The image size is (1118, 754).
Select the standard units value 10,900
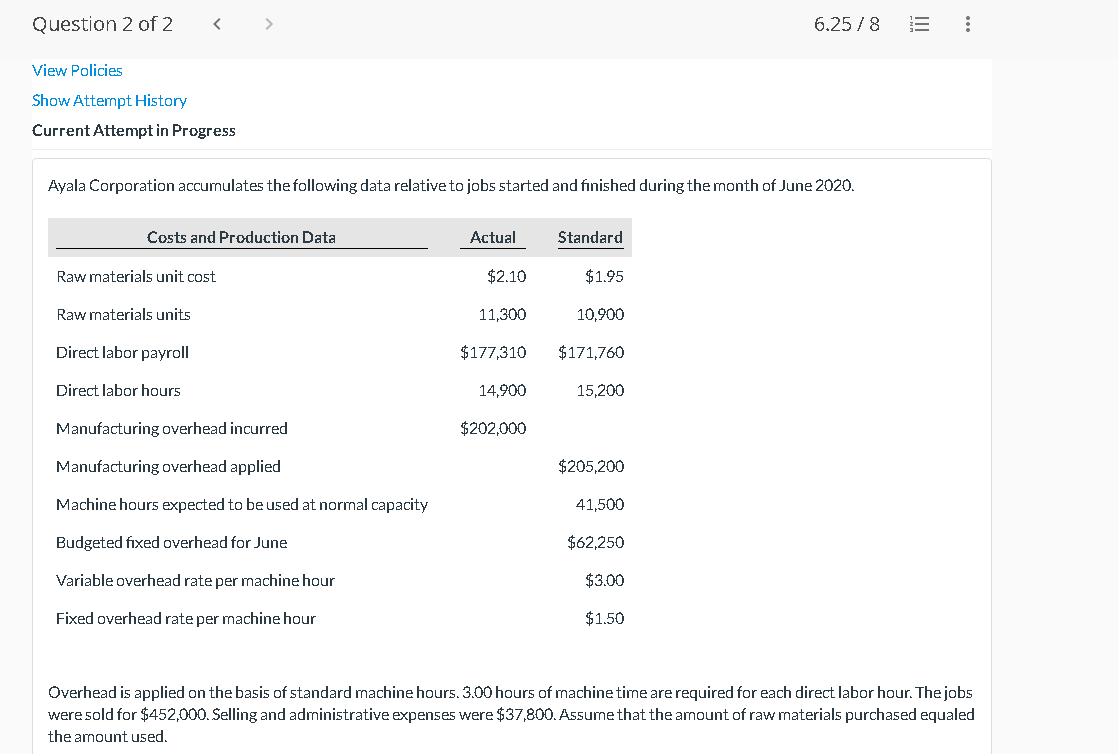(600, 315)
